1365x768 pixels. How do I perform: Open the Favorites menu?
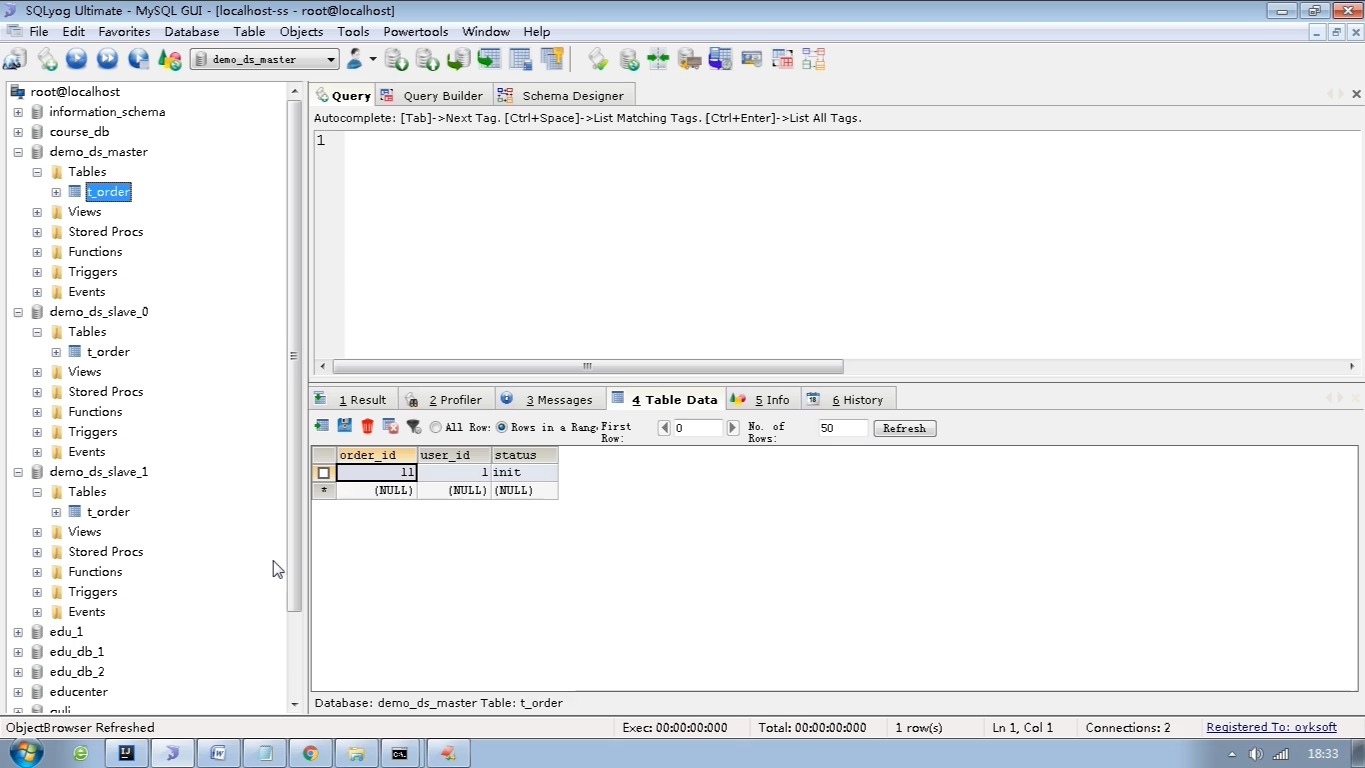click(x=124, y=32)
